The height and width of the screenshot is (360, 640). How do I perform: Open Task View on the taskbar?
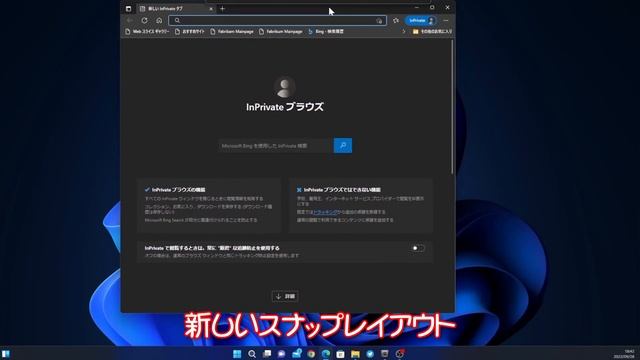[267, 354]
